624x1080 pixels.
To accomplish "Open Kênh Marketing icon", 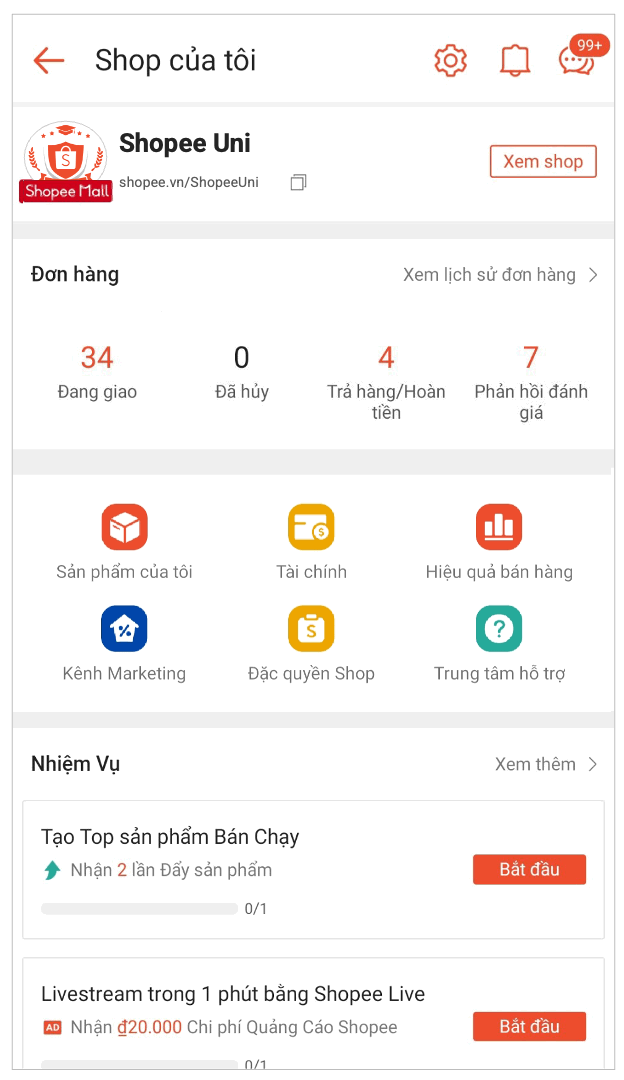I will pyautogui.click(x=124, y=629).
